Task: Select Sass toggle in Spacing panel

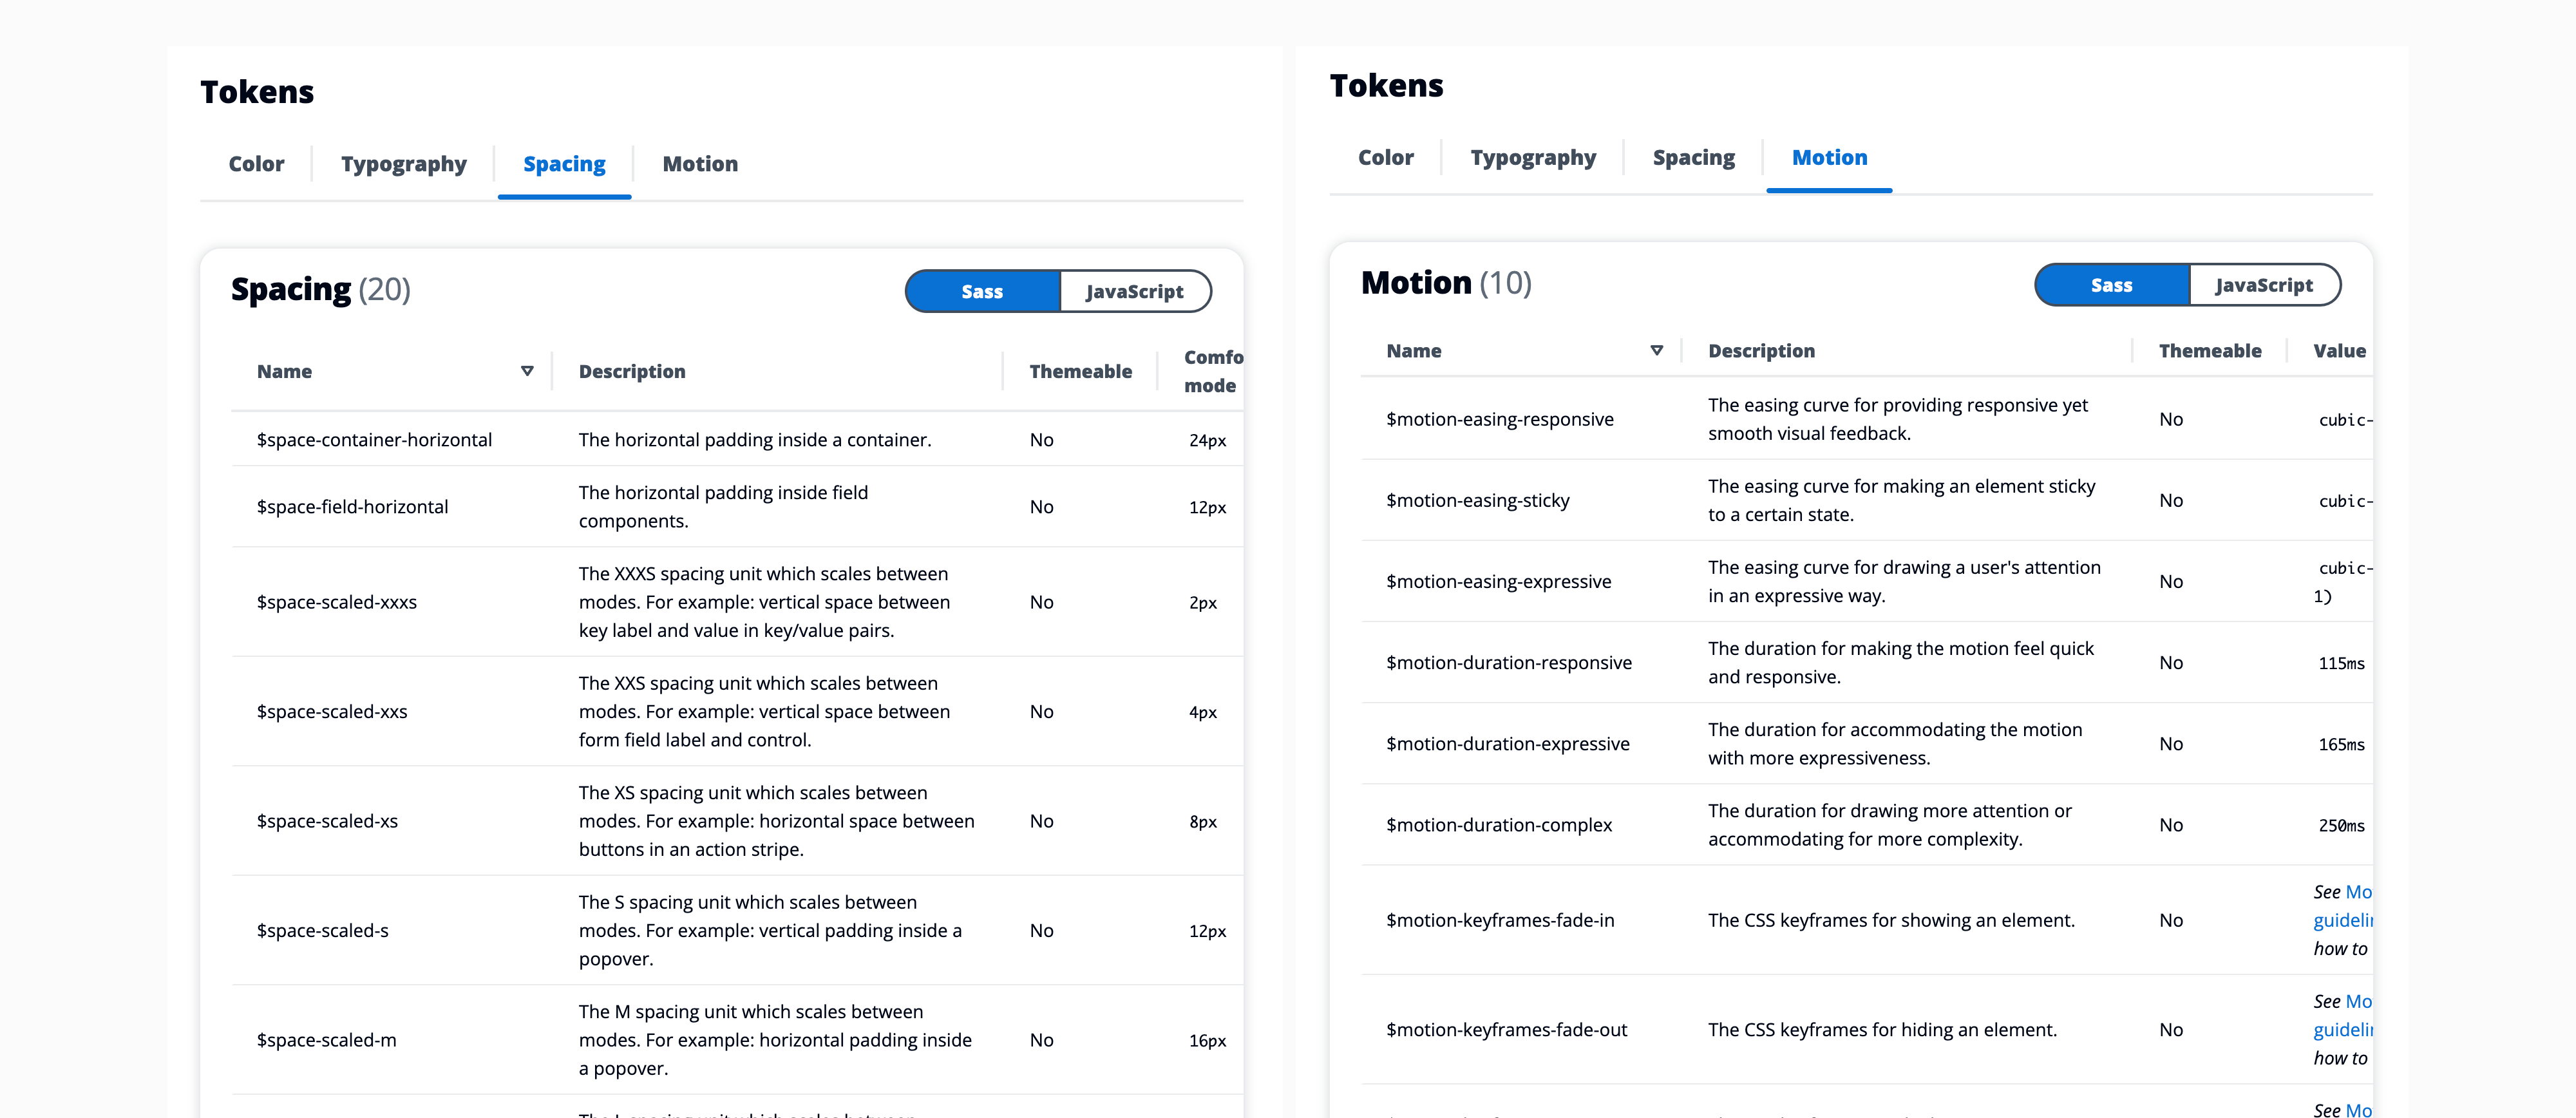Action: coord(982,291)
